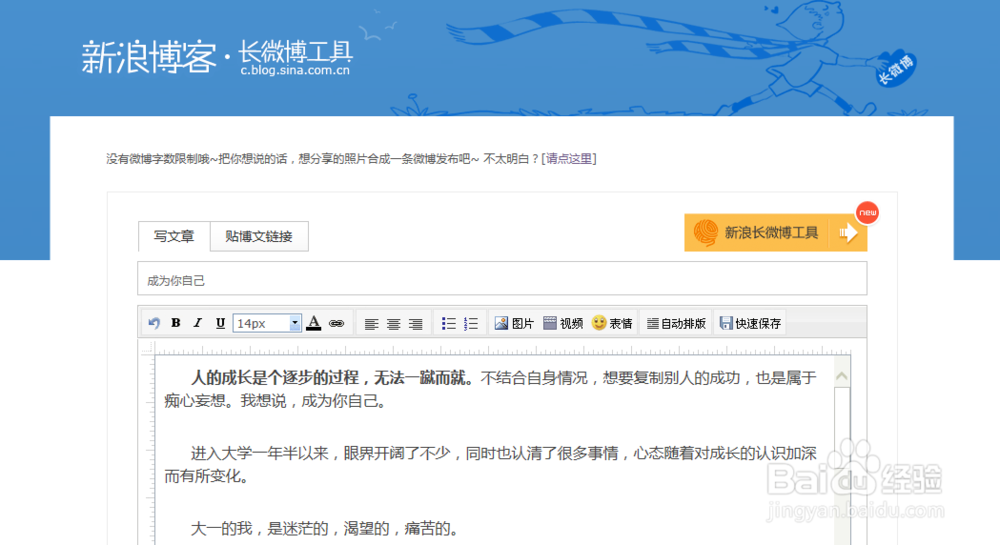1000x545 pixels.
Task: Click the red new badge on banner
Action: click(867, 213)
